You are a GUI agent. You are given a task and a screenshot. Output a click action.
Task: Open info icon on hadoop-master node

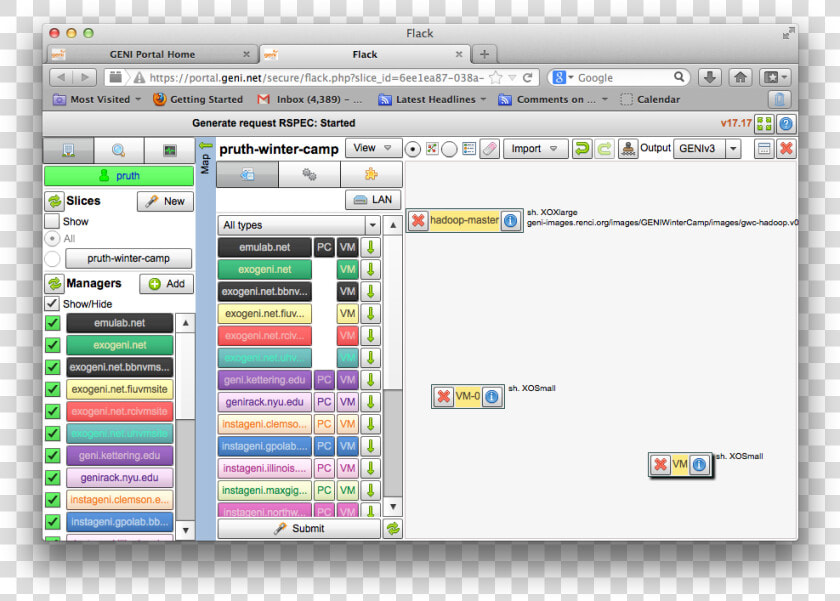pyautogui.click(x=511, y=220)
